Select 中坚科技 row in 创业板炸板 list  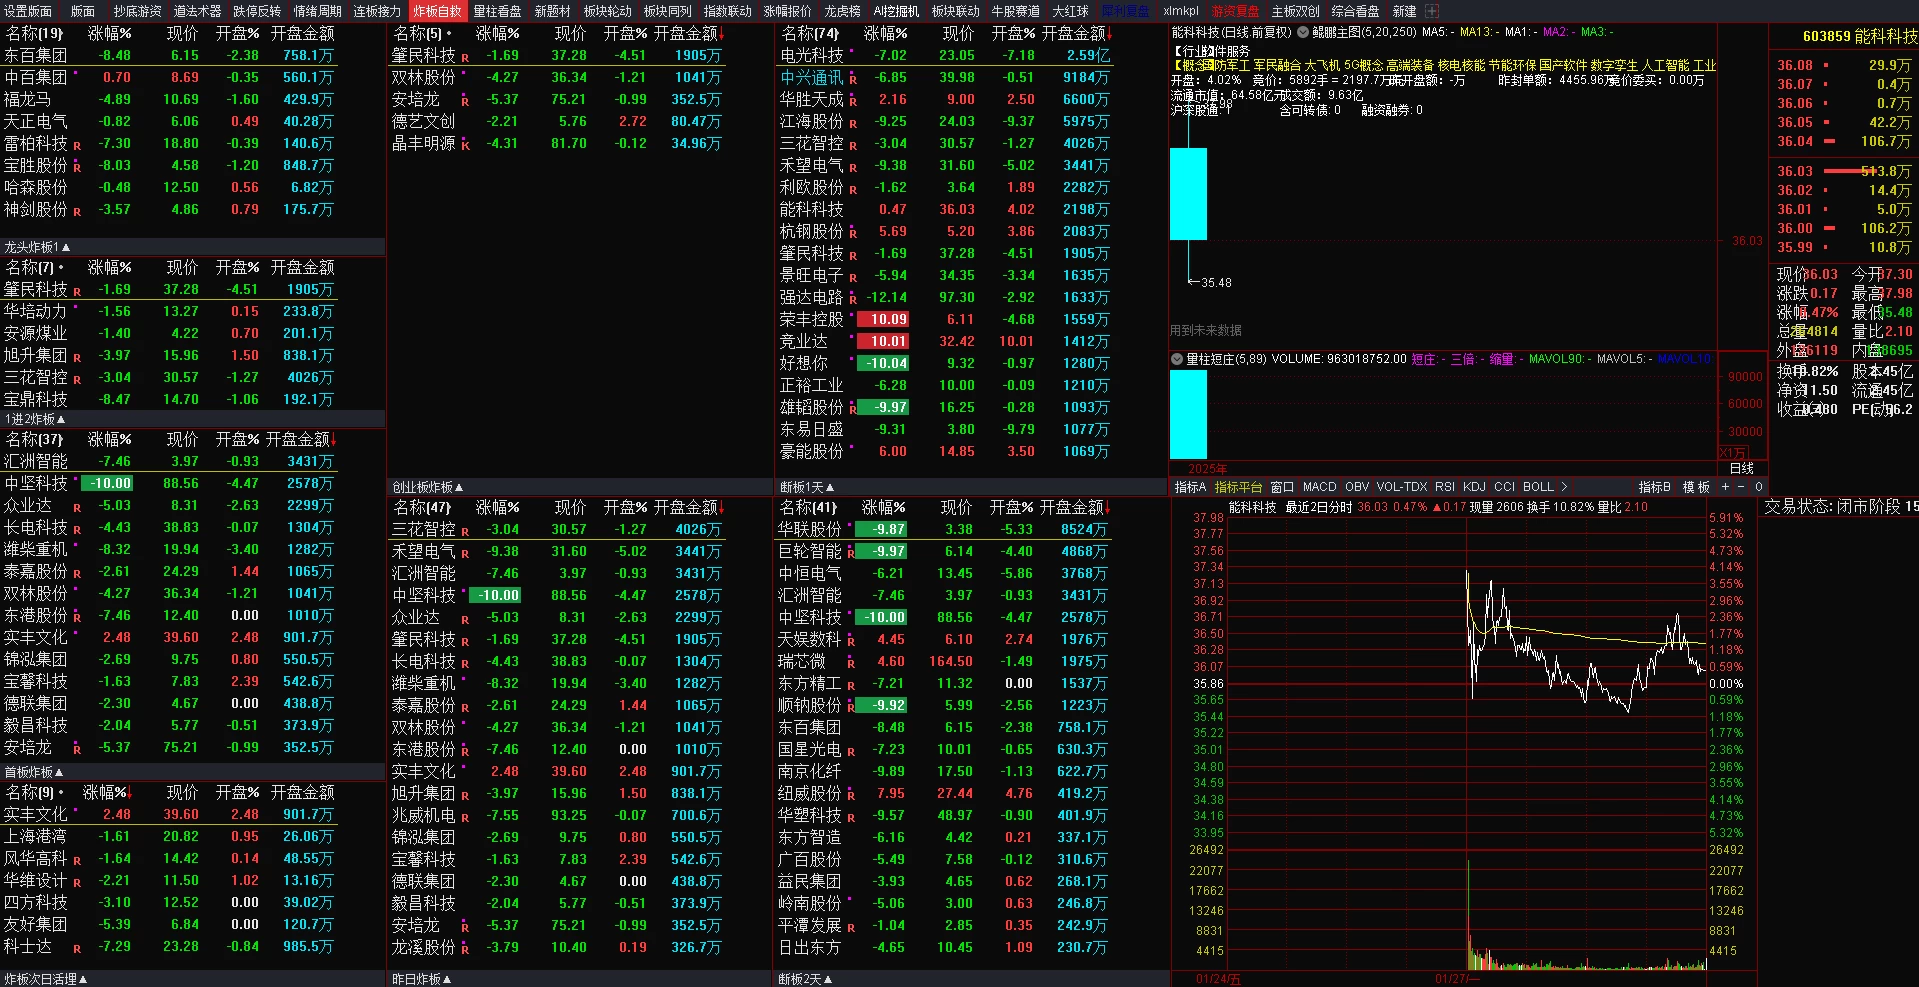424,595
